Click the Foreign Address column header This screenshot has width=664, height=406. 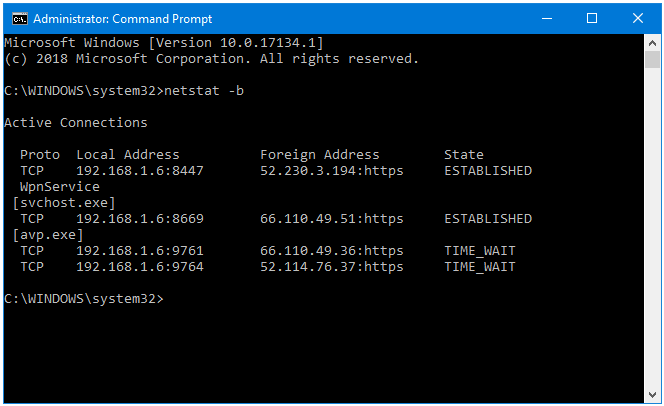pos(320,155)
